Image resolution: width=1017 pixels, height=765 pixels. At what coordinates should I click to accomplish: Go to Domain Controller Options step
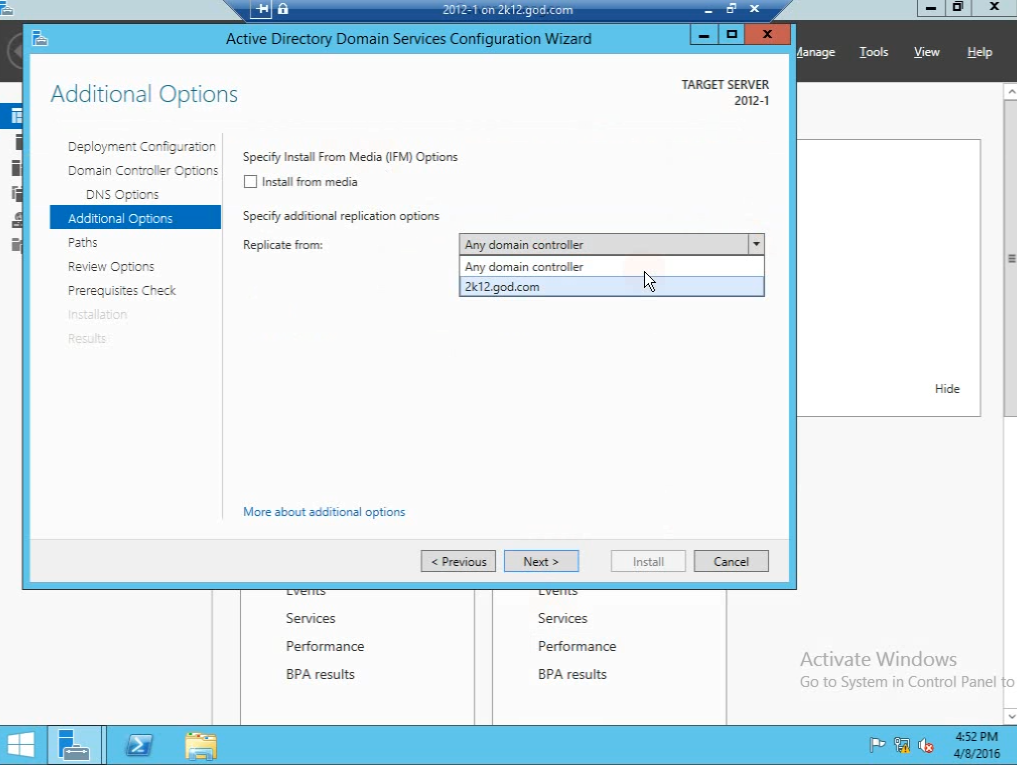coord(143,171)
